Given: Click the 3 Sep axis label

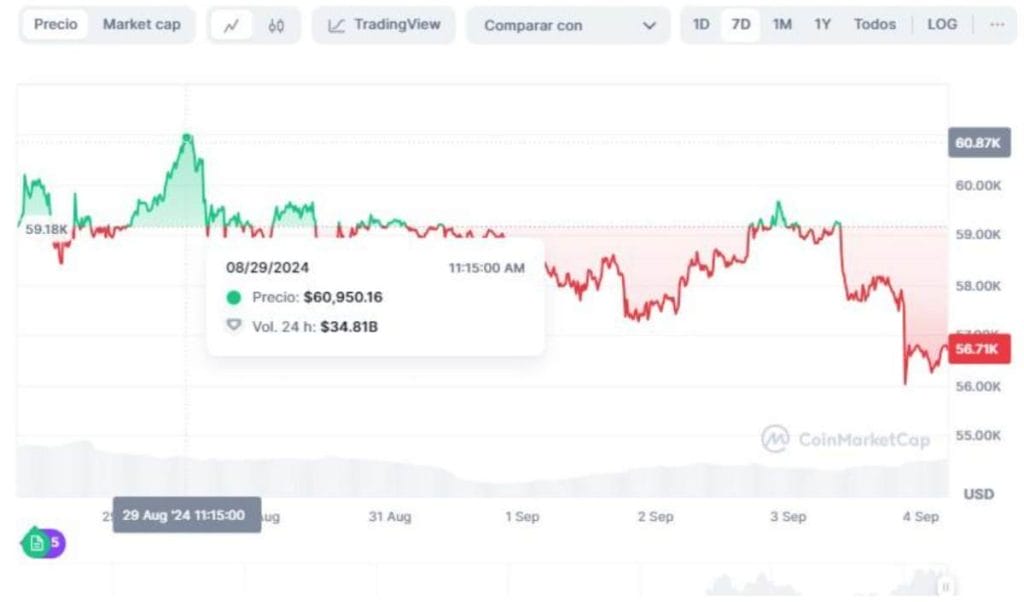Looking at the screenshot, I should (788, 516).
